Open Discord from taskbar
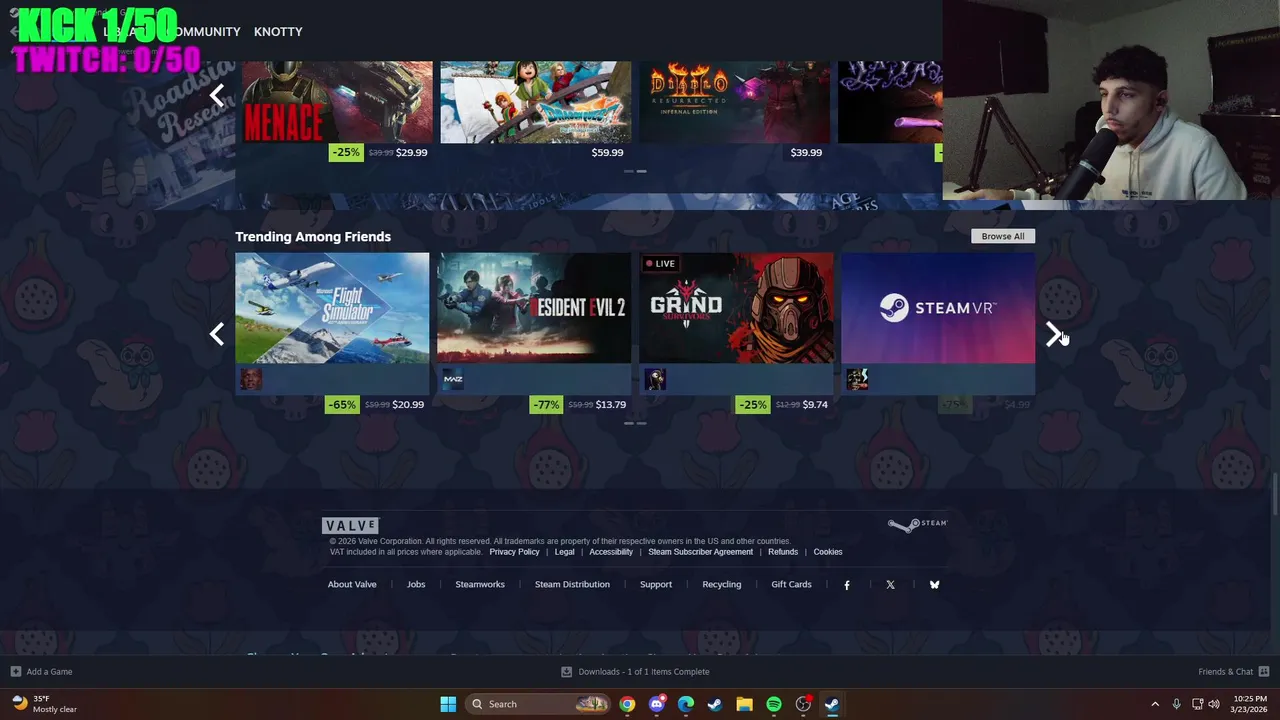The height and width of the screenshot is (720, 1280). click(656, 704)
